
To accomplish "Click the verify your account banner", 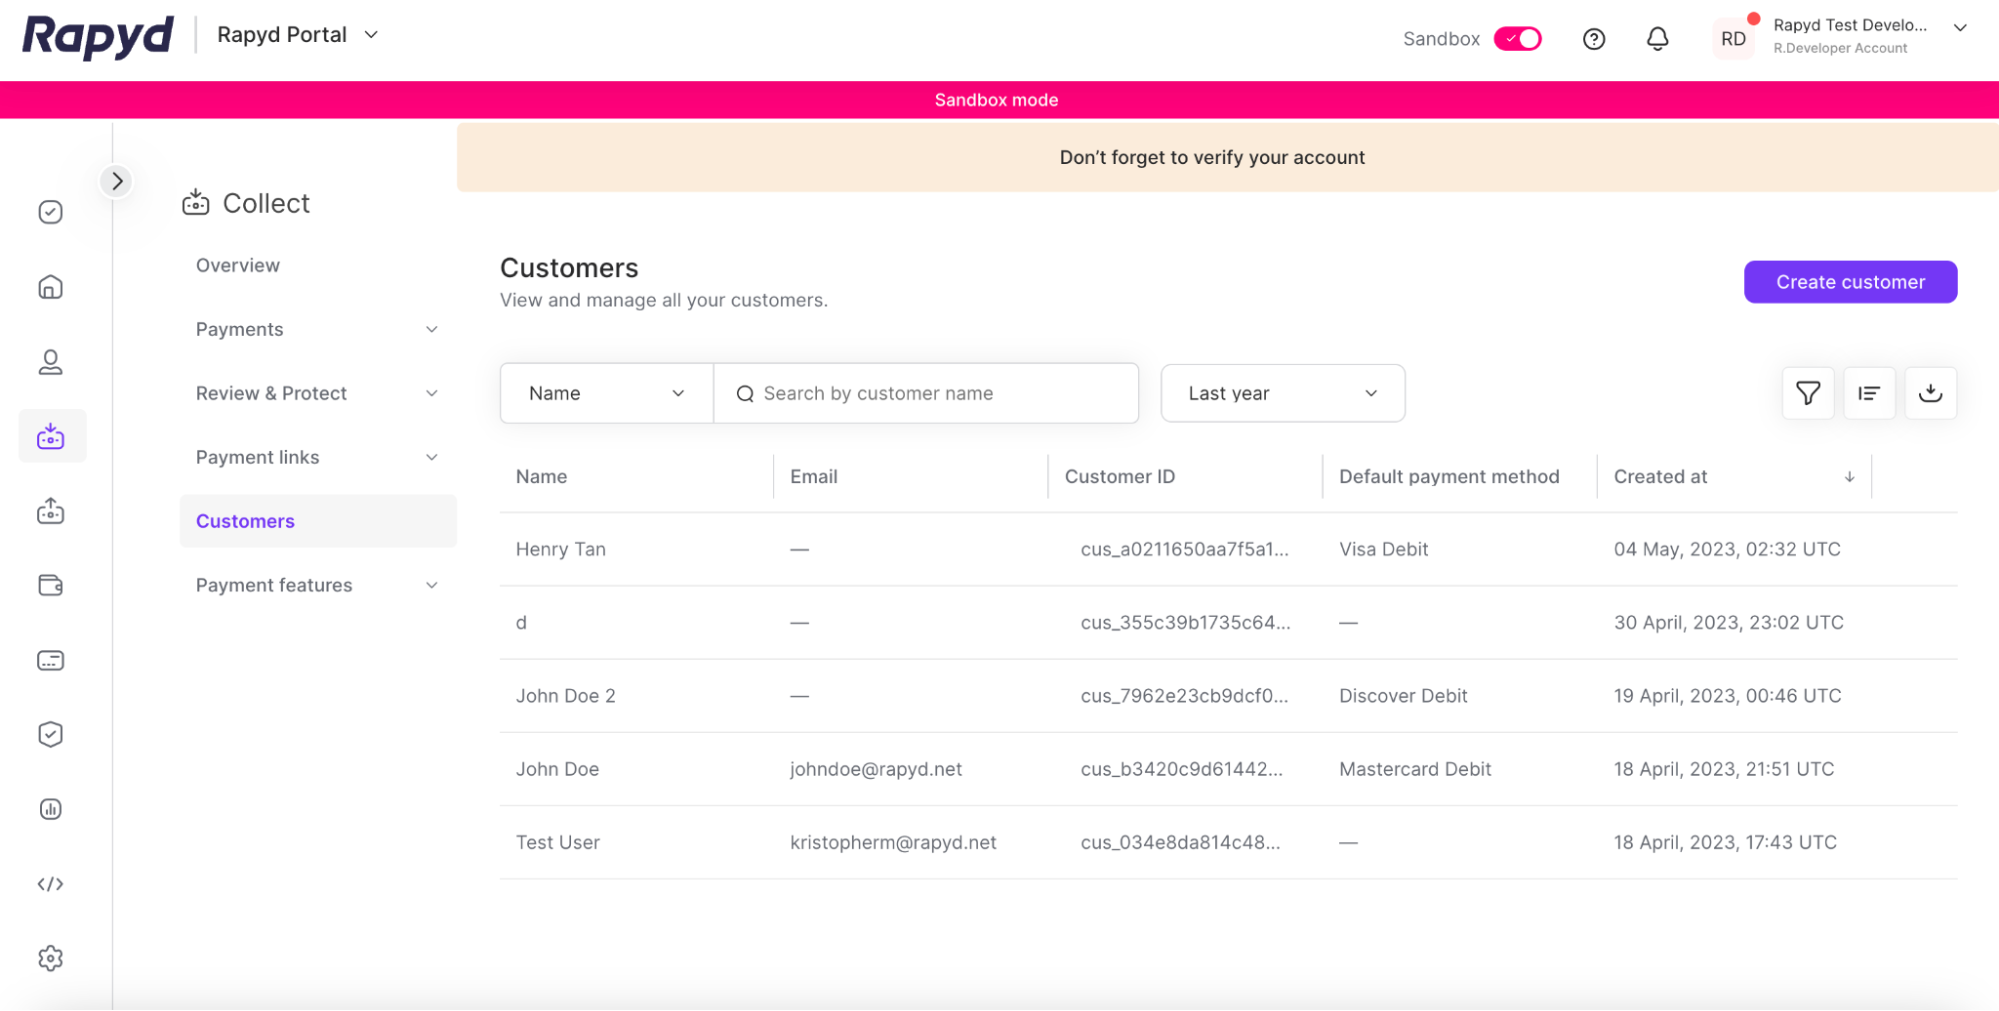I will pyautogui.click(x=1211, y=157).
